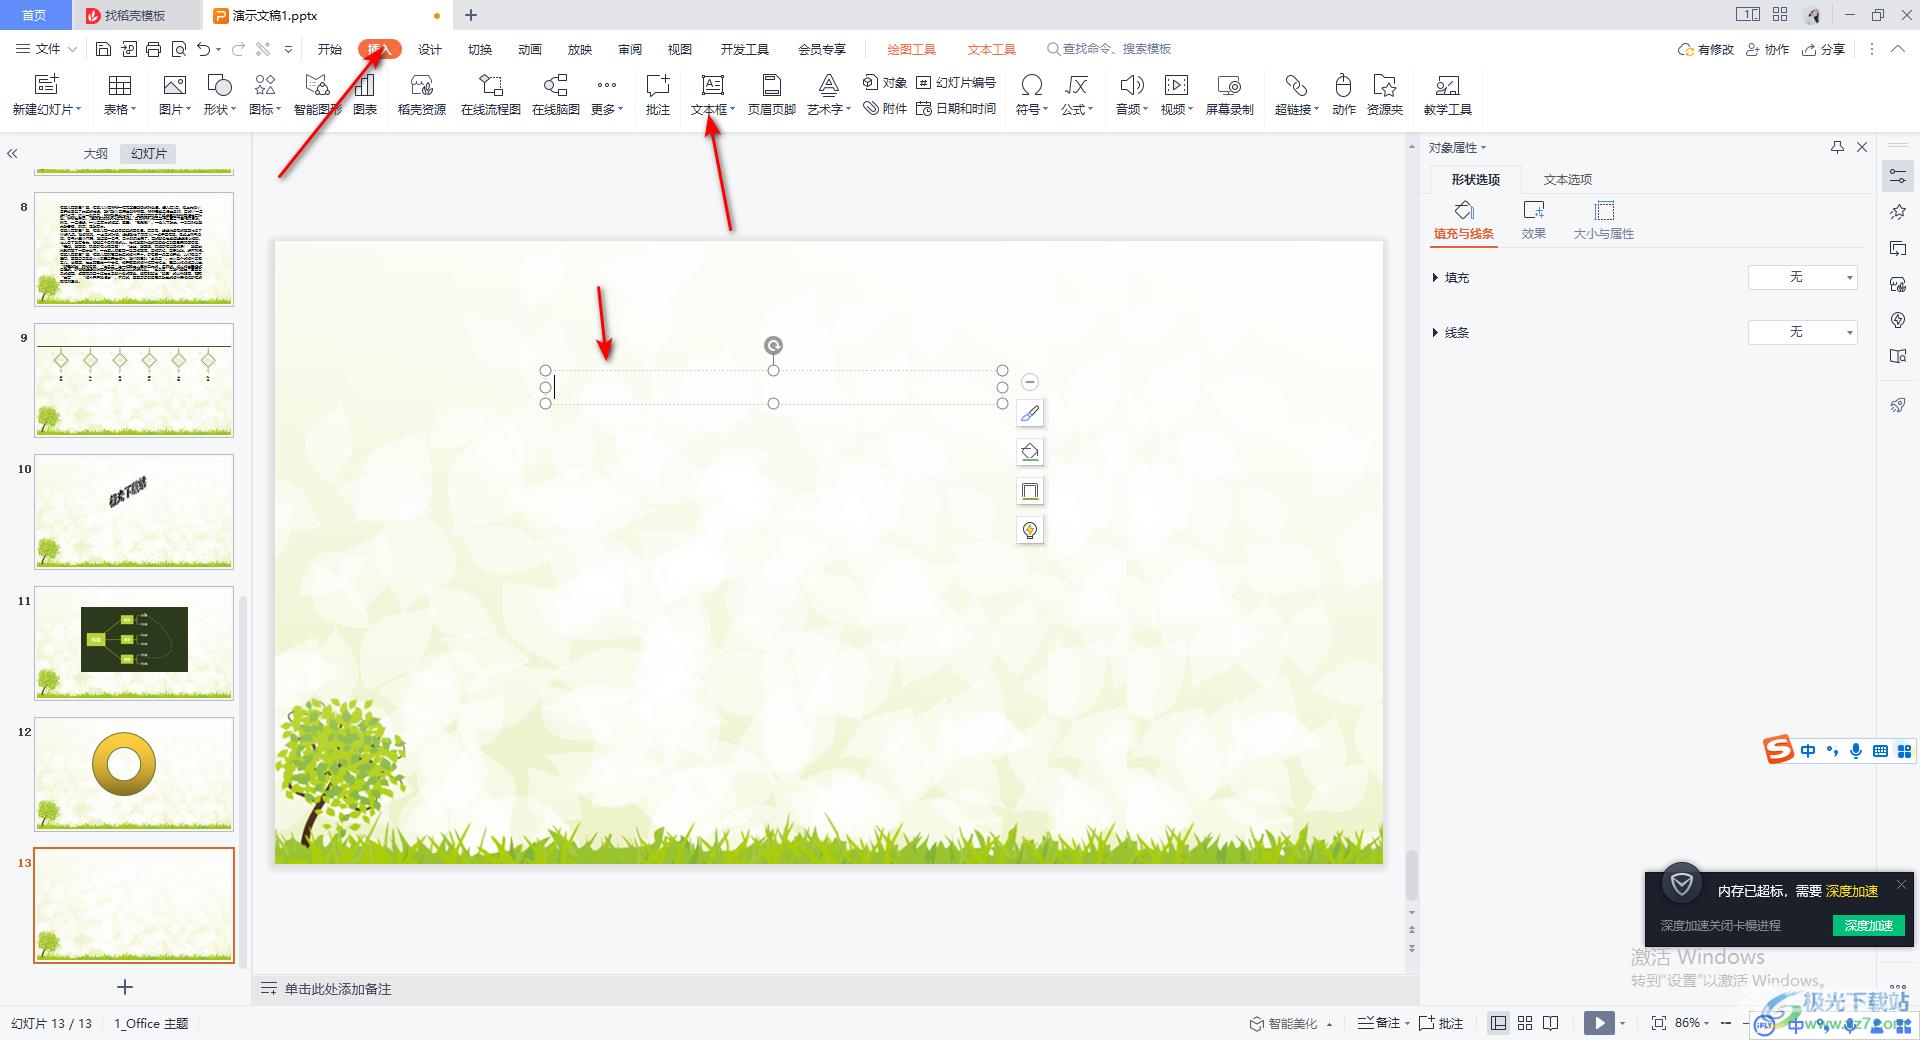
Task: Click the Share button
Action: click(x=1823, y=49)
